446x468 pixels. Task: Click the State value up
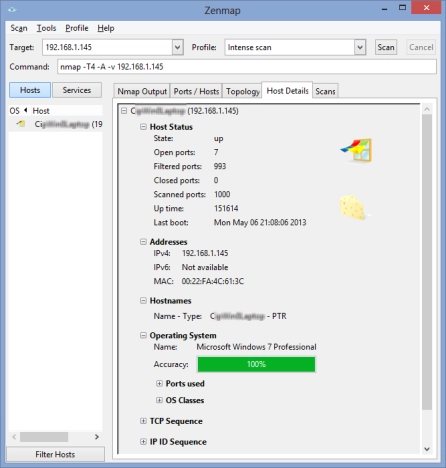tap(219, 139)
